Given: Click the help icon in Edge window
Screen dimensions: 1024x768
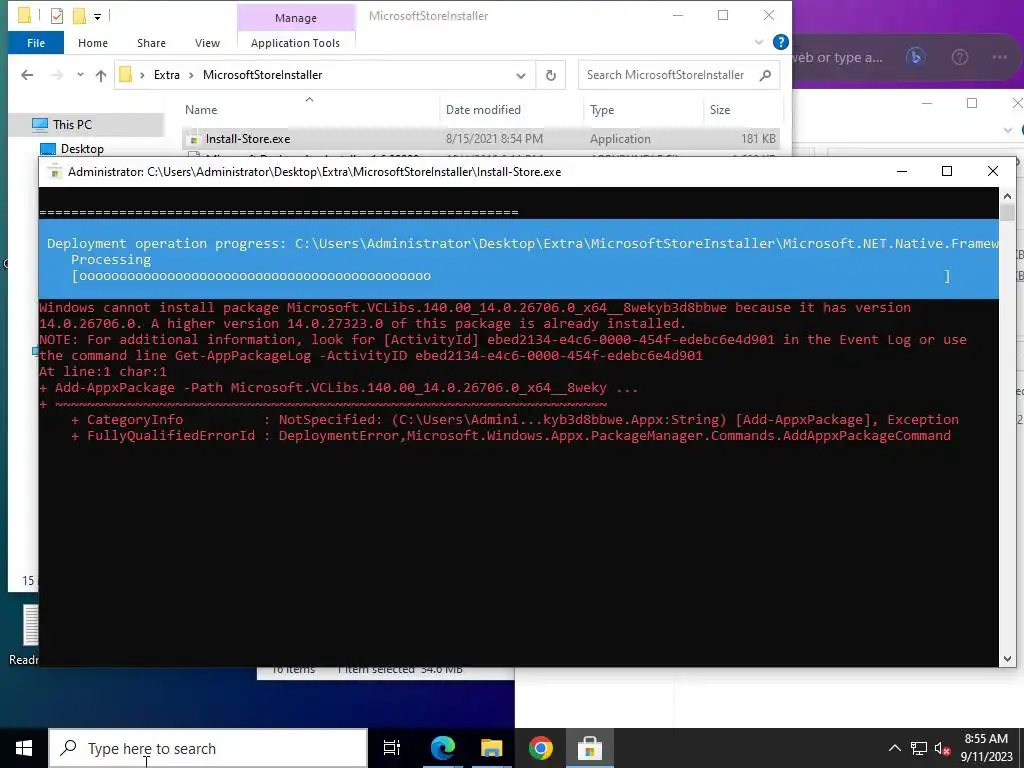Looking at the screenshot, I should 959,57.
